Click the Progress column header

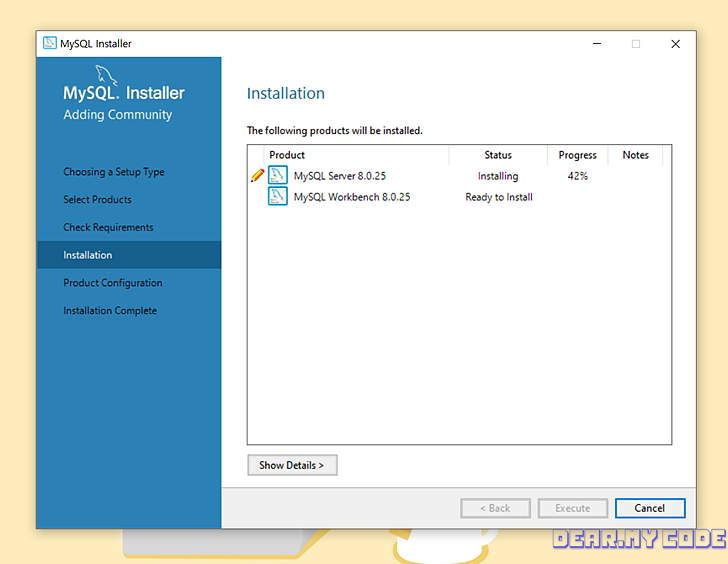pyautogui.click(x=578, y=155)
